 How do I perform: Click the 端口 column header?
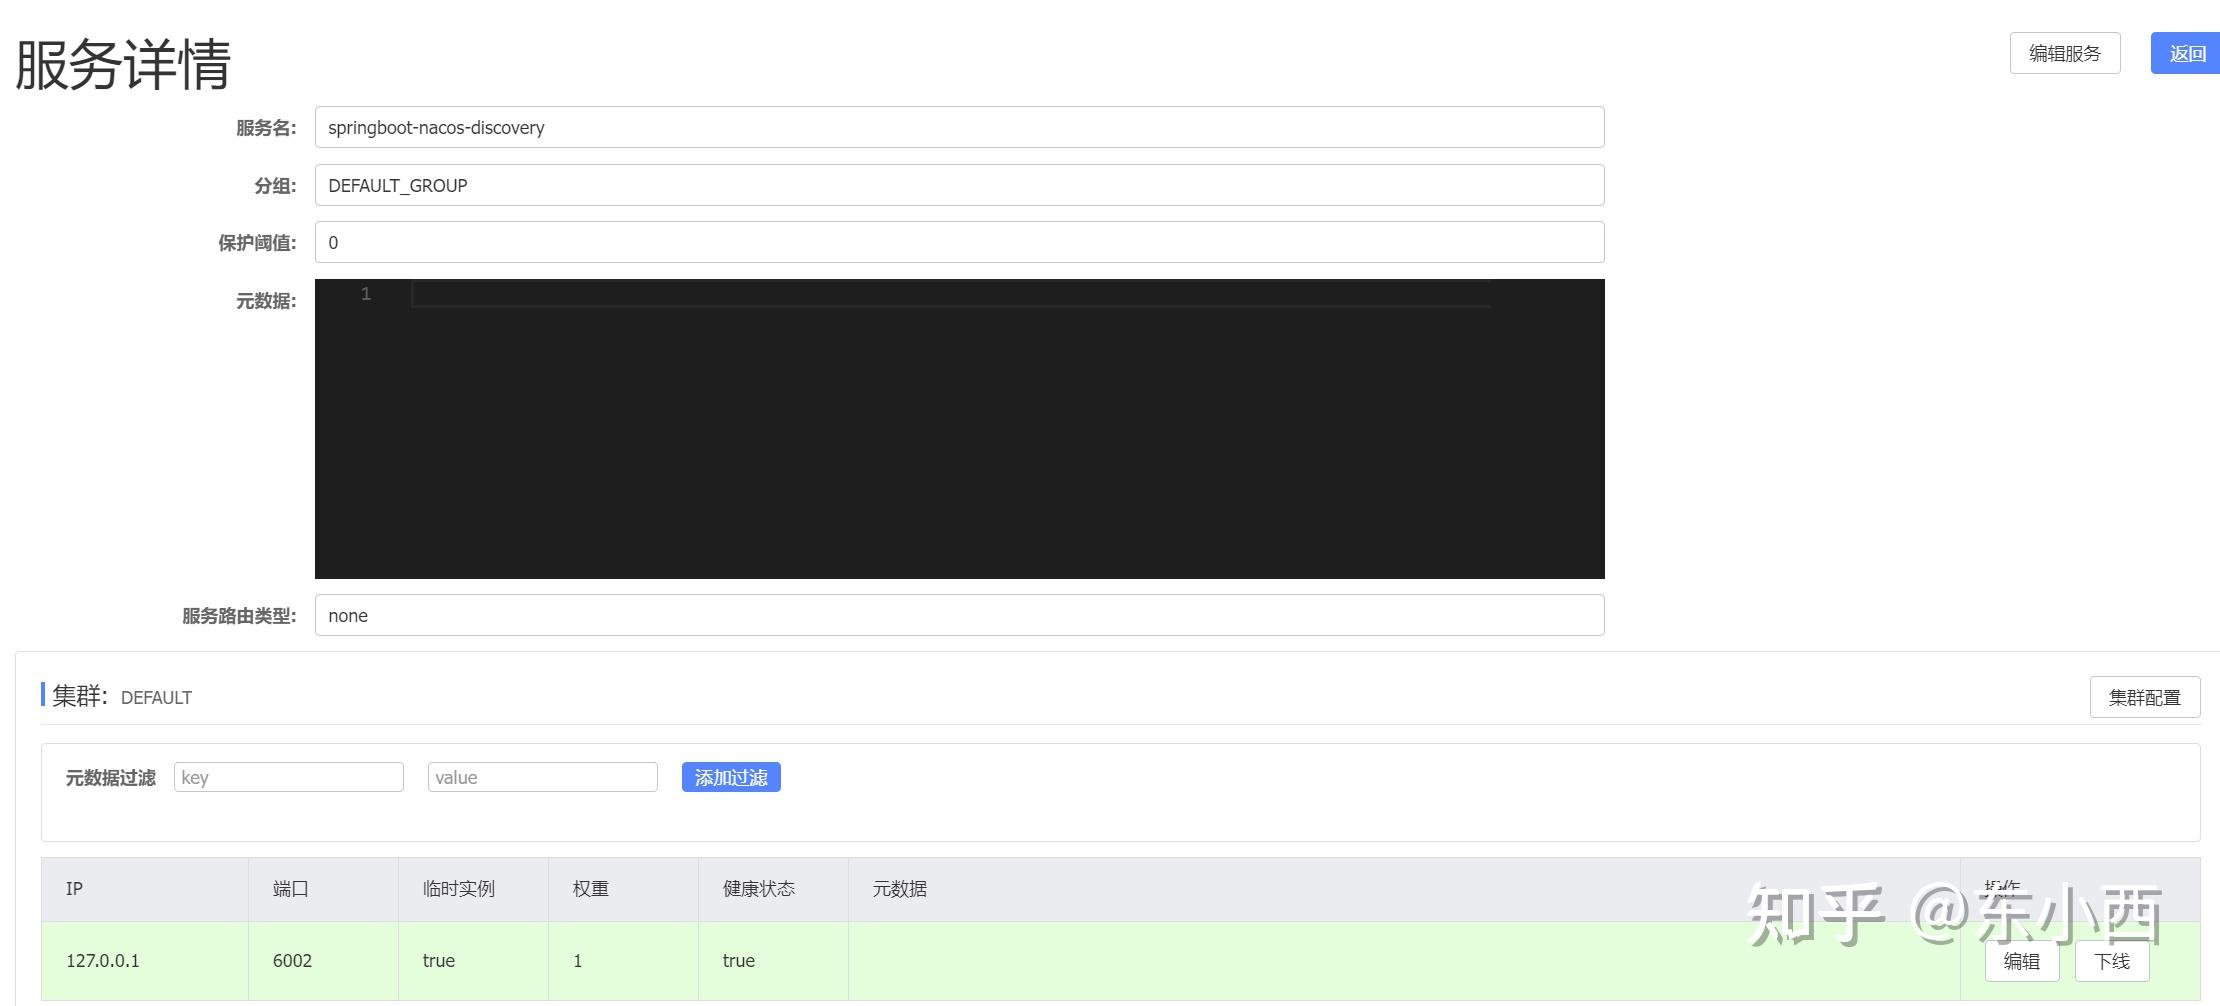click(x=290, y=888)
